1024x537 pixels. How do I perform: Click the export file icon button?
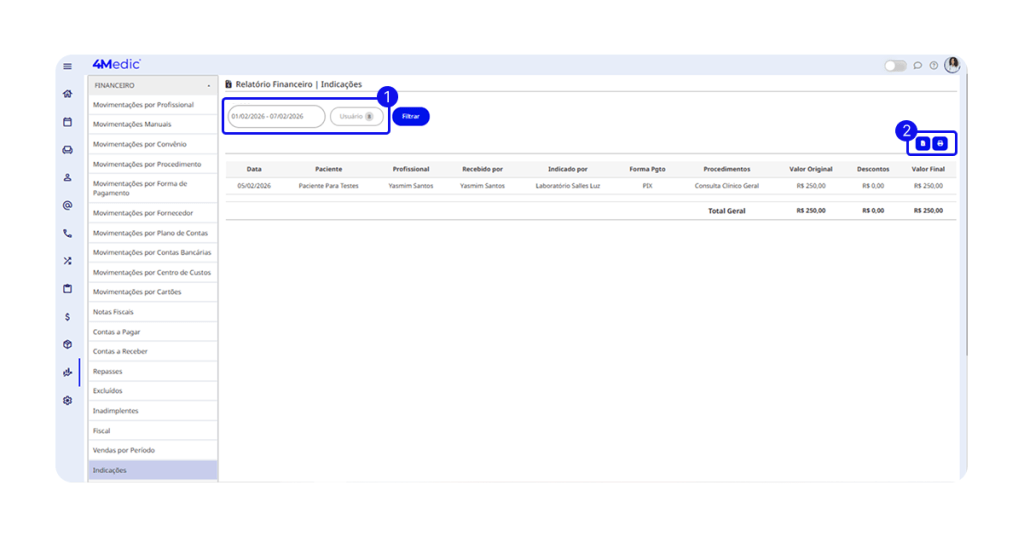coord(922,144)
